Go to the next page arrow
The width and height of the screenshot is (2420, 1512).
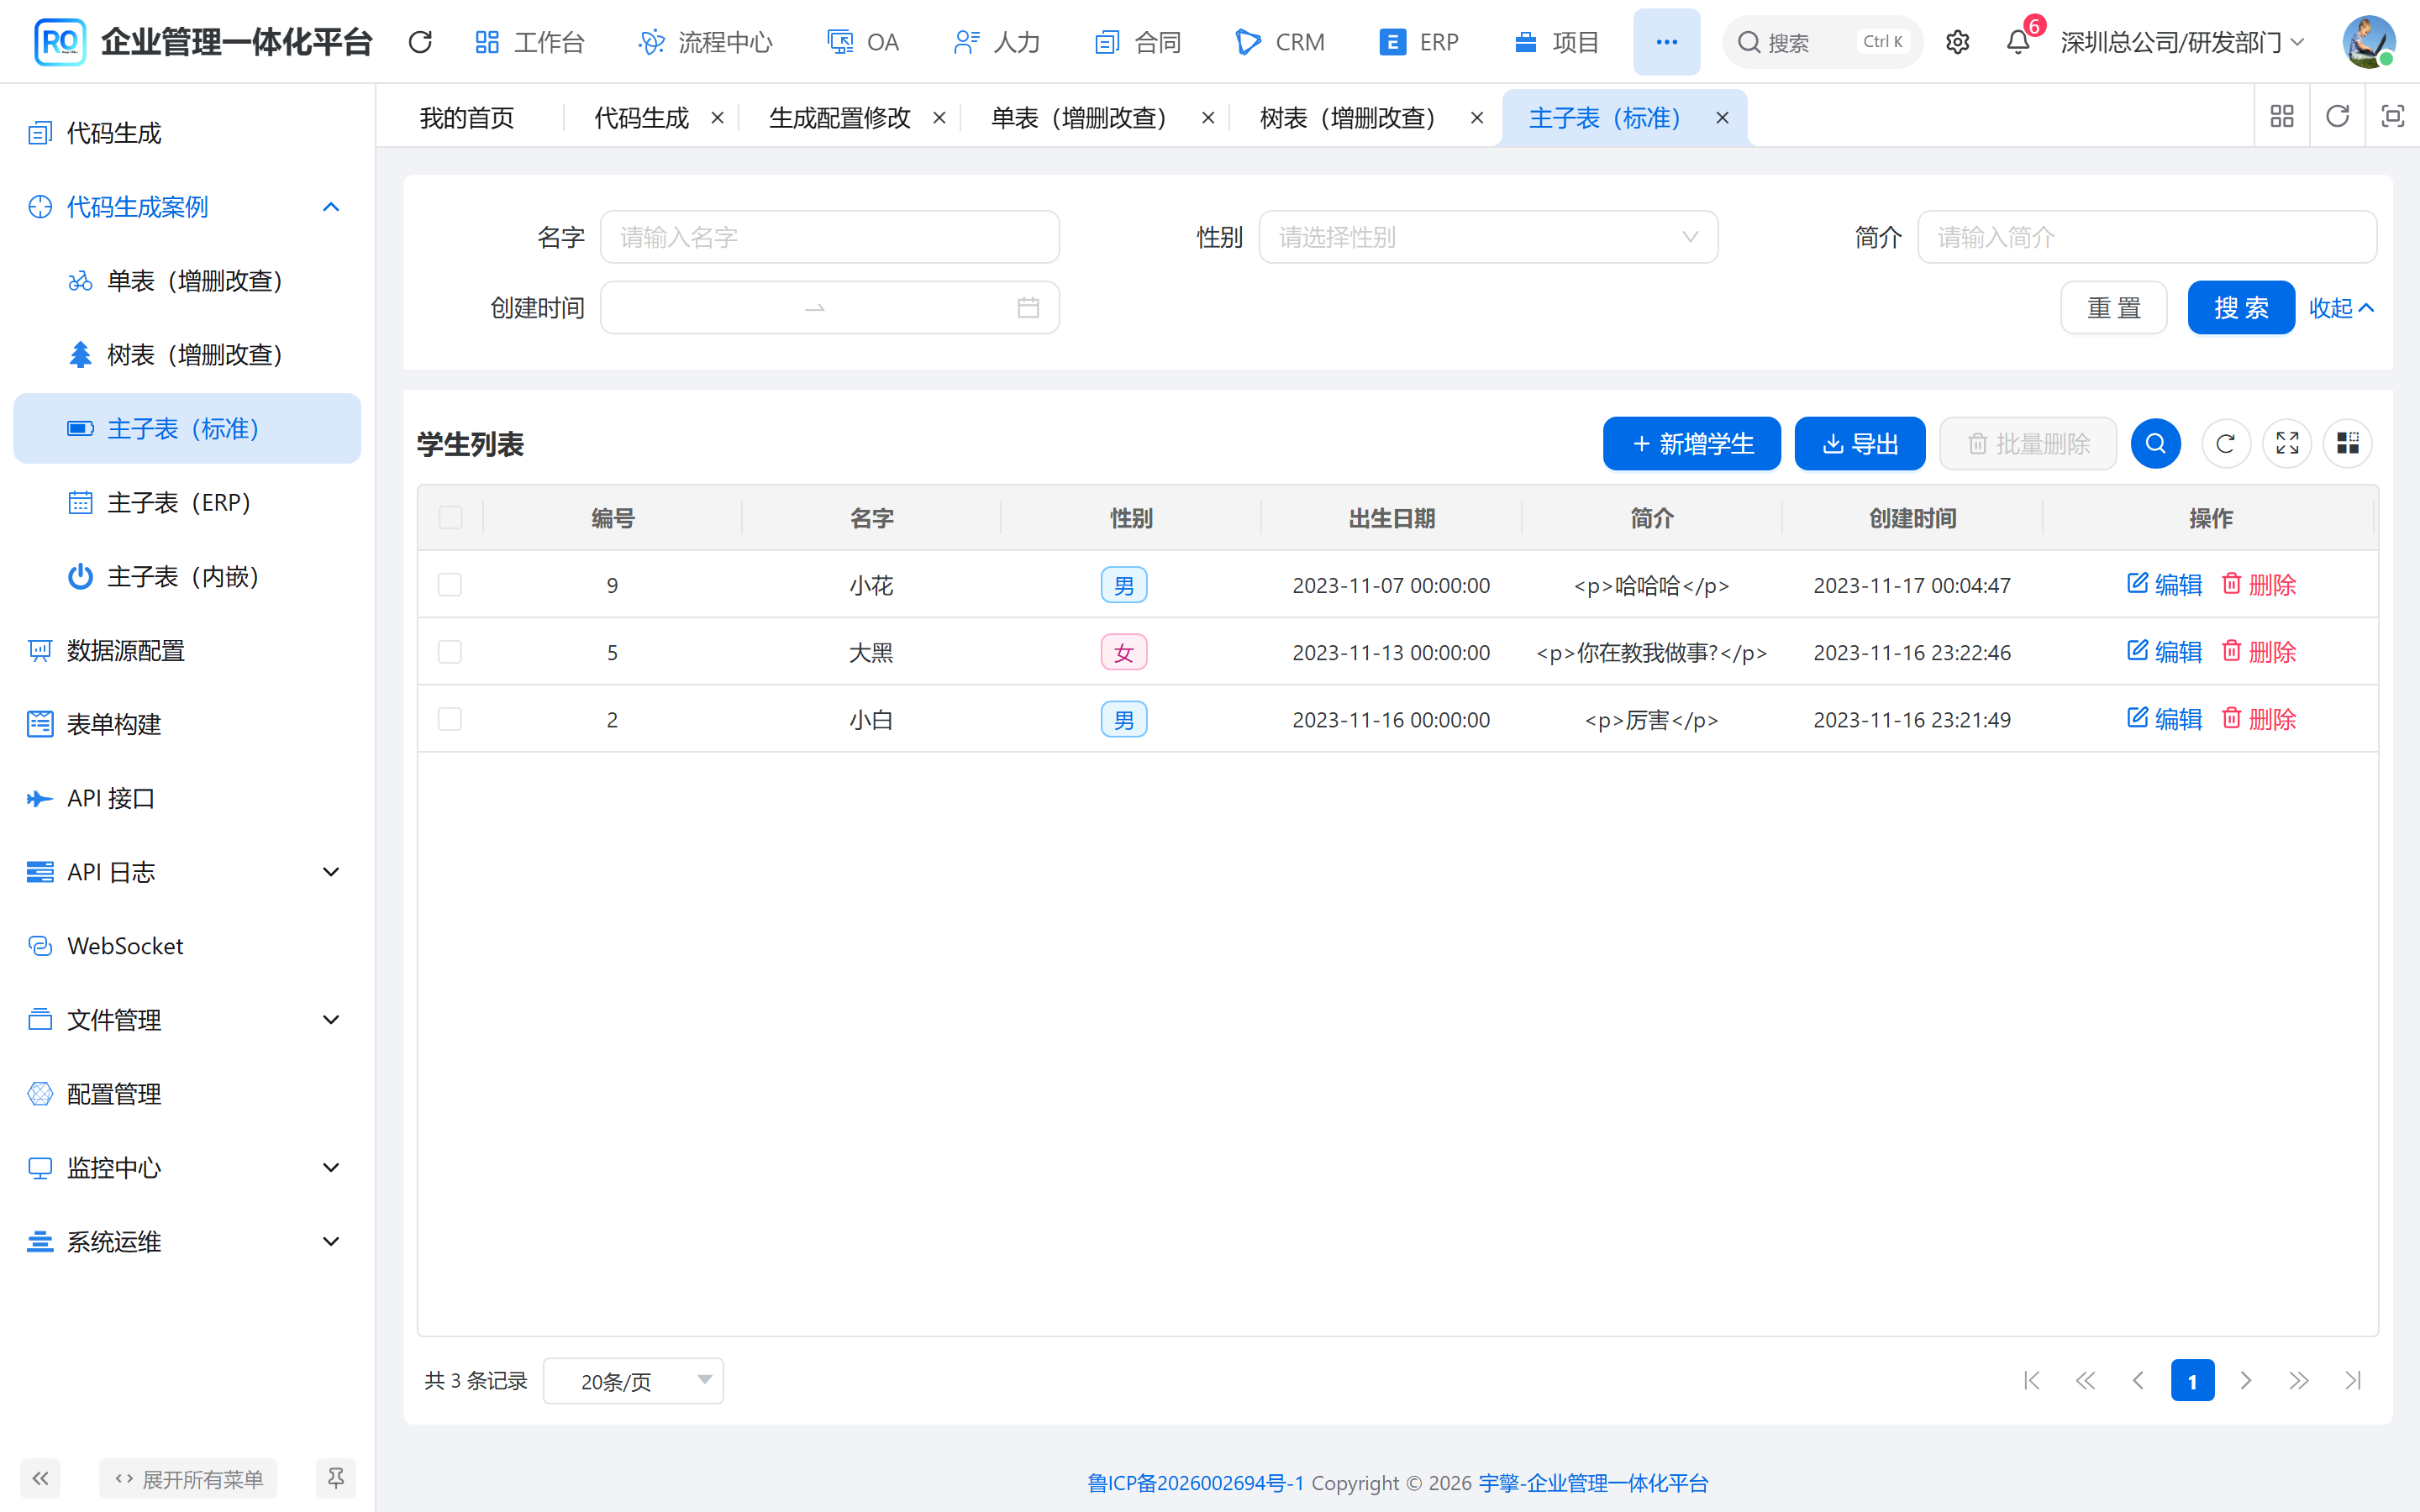2246,1380
